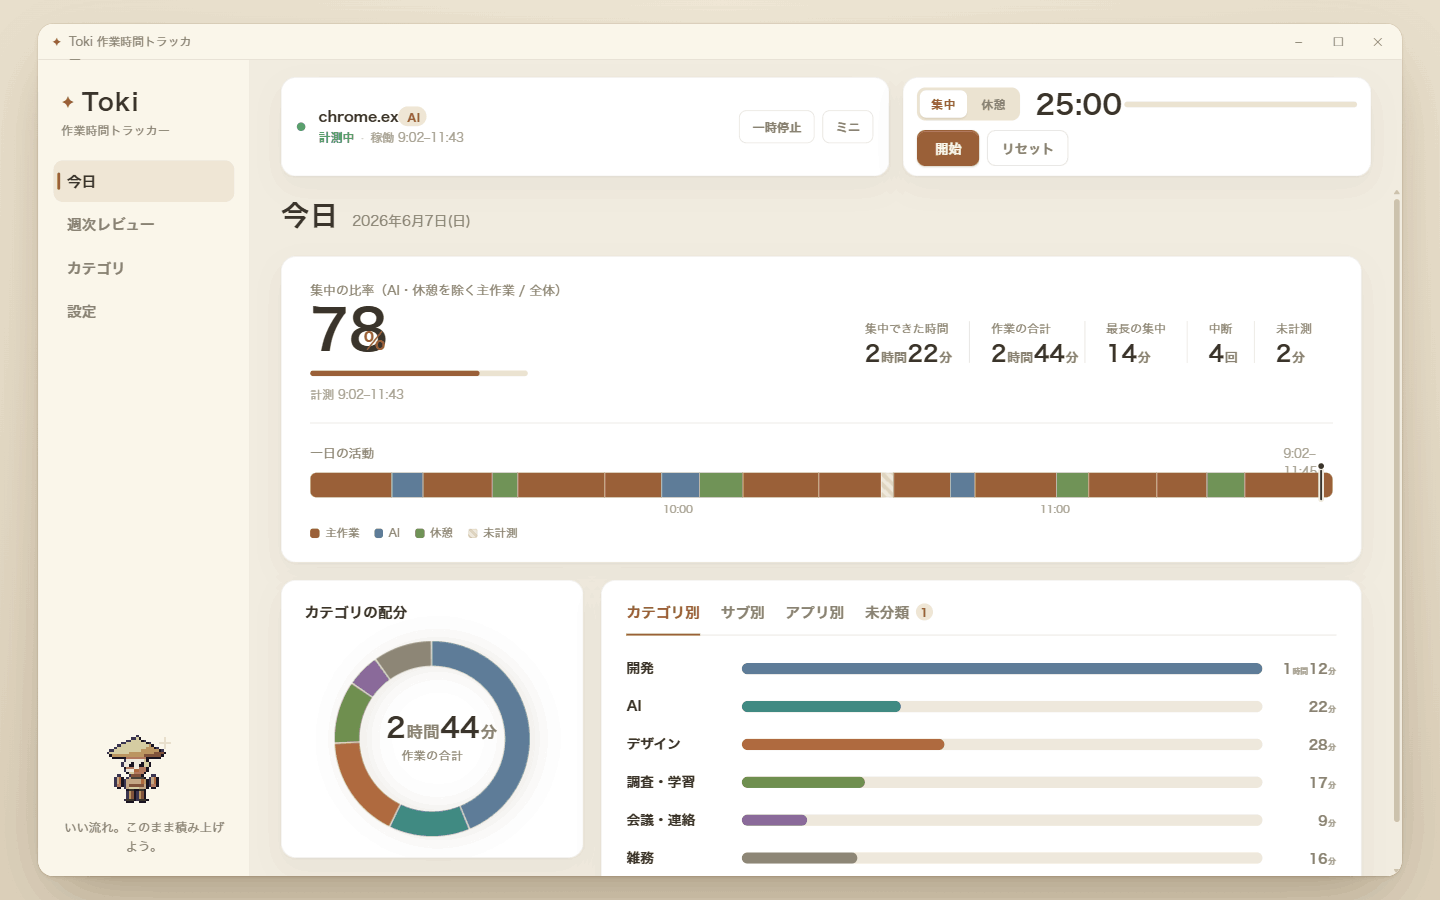
Task: Click the 78% focus ratio value
Action: pos(348,329)
